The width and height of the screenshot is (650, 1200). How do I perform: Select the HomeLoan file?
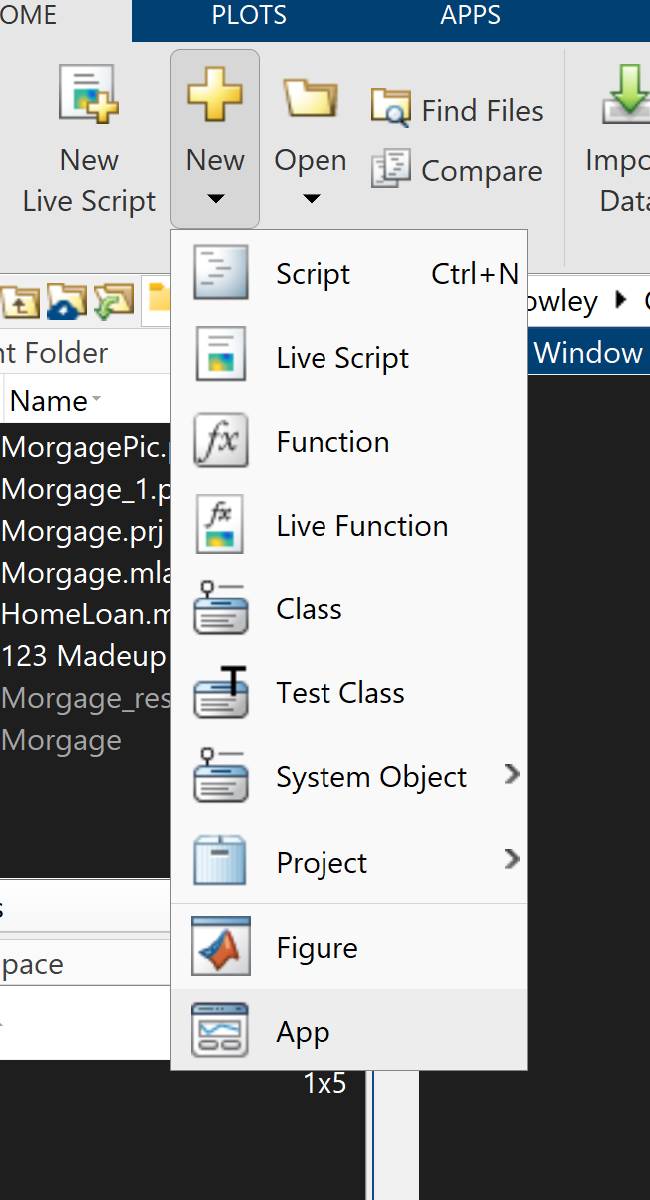point(85,614)
